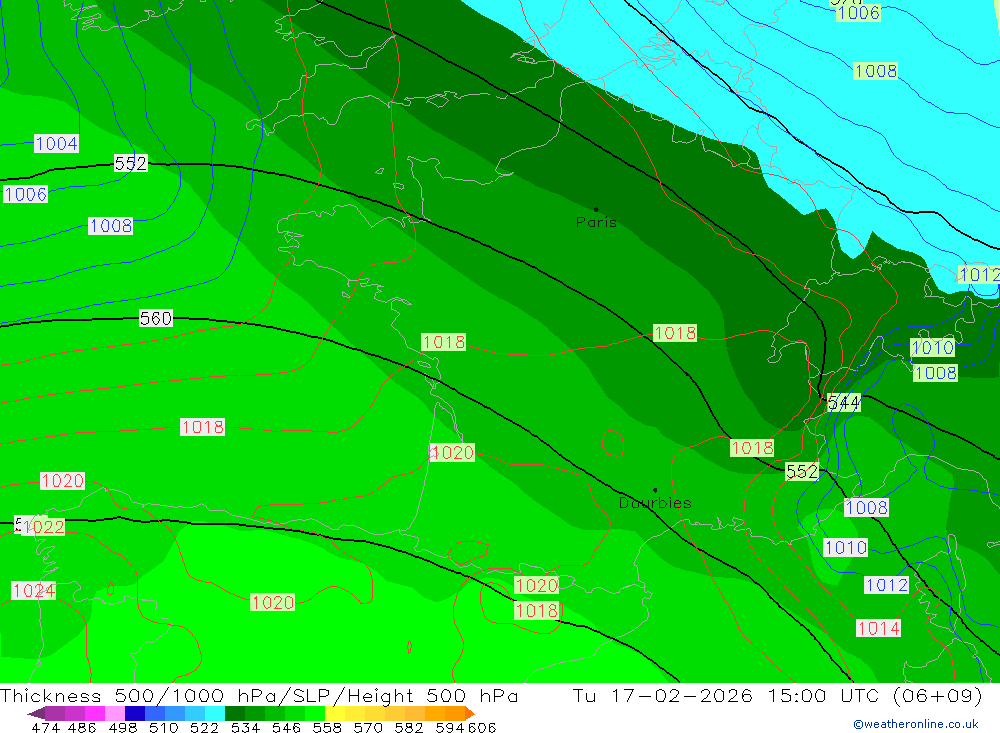Screen dimensions: 1000x733
Task: Click the 1022 pressure label
Action: (43, 527)
